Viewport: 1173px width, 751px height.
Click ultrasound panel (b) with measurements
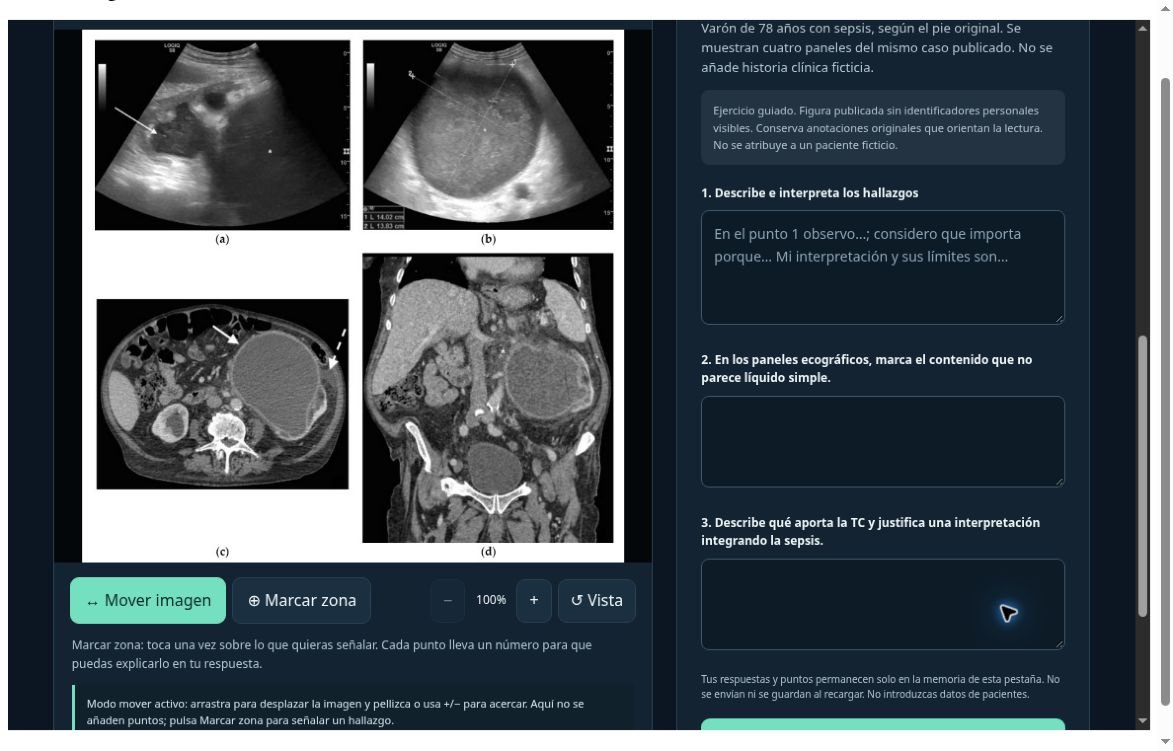coord(488,135)
